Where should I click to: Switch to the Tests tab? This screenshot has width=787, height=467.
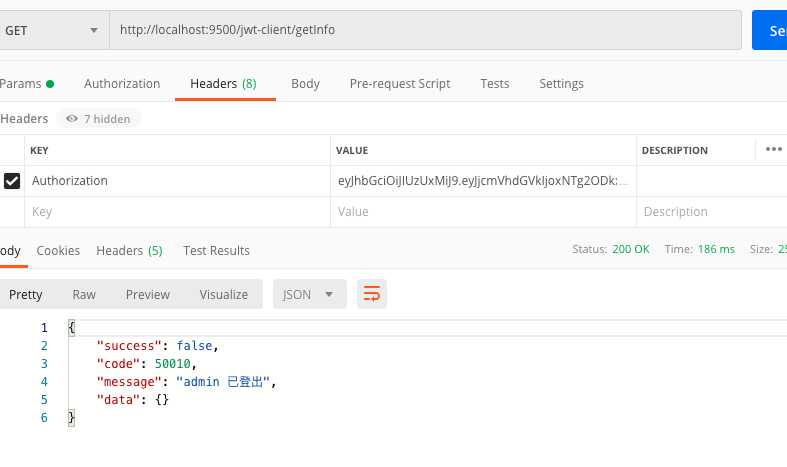(494, 84)
